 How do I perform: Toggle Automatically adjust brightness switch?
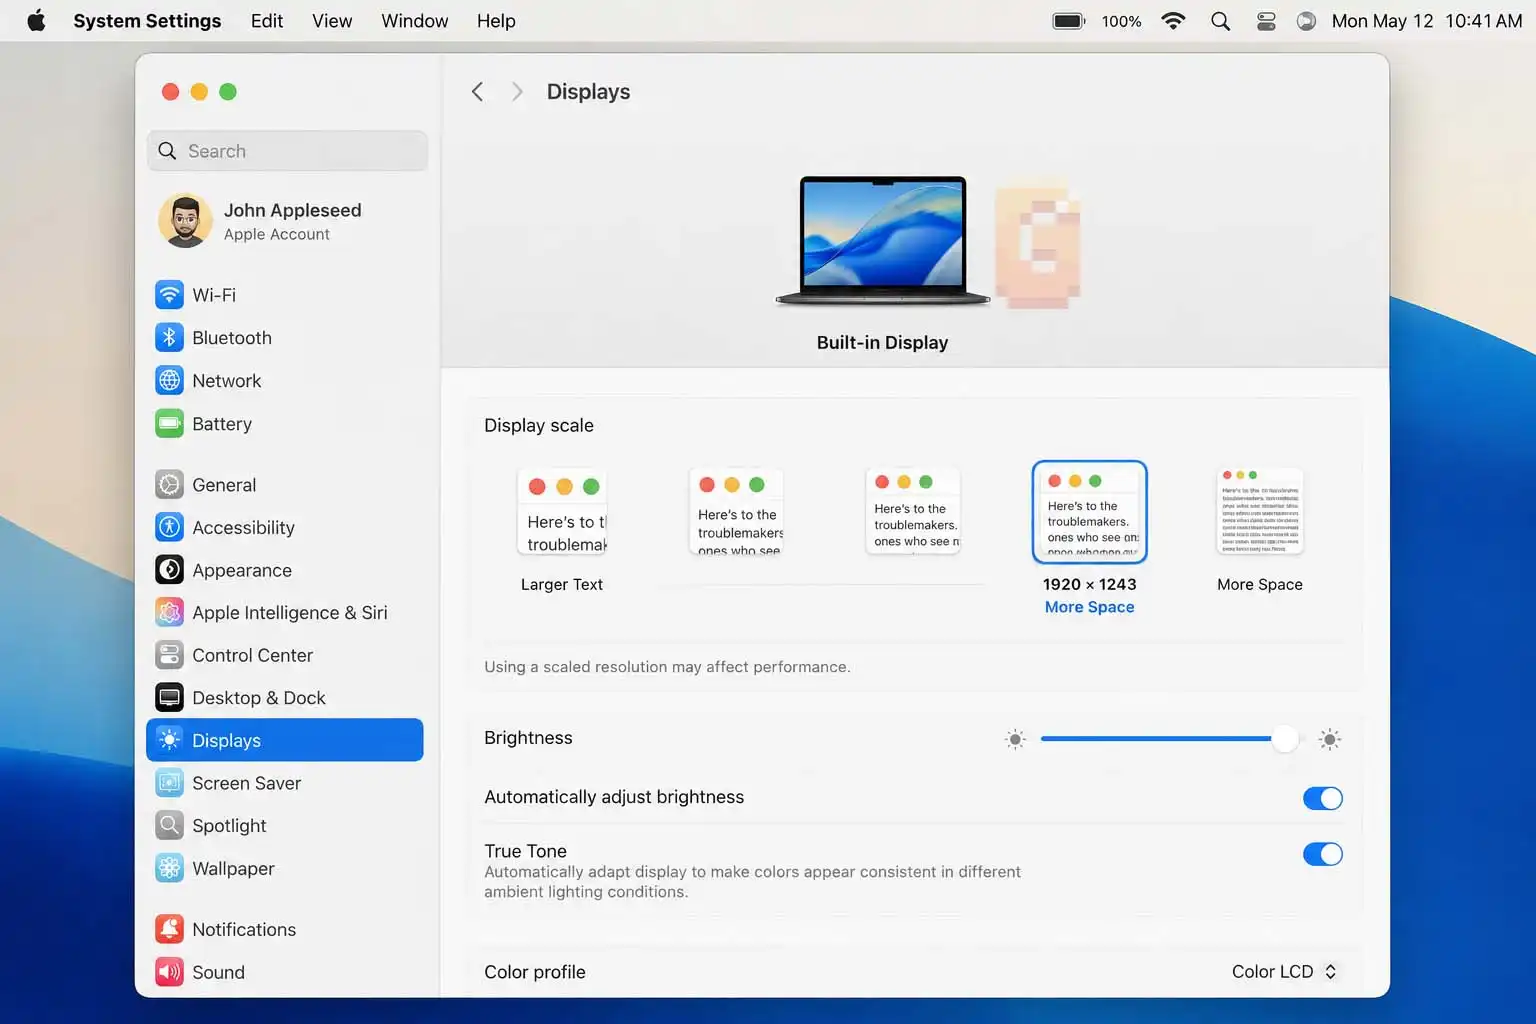tap(1322, 798)
